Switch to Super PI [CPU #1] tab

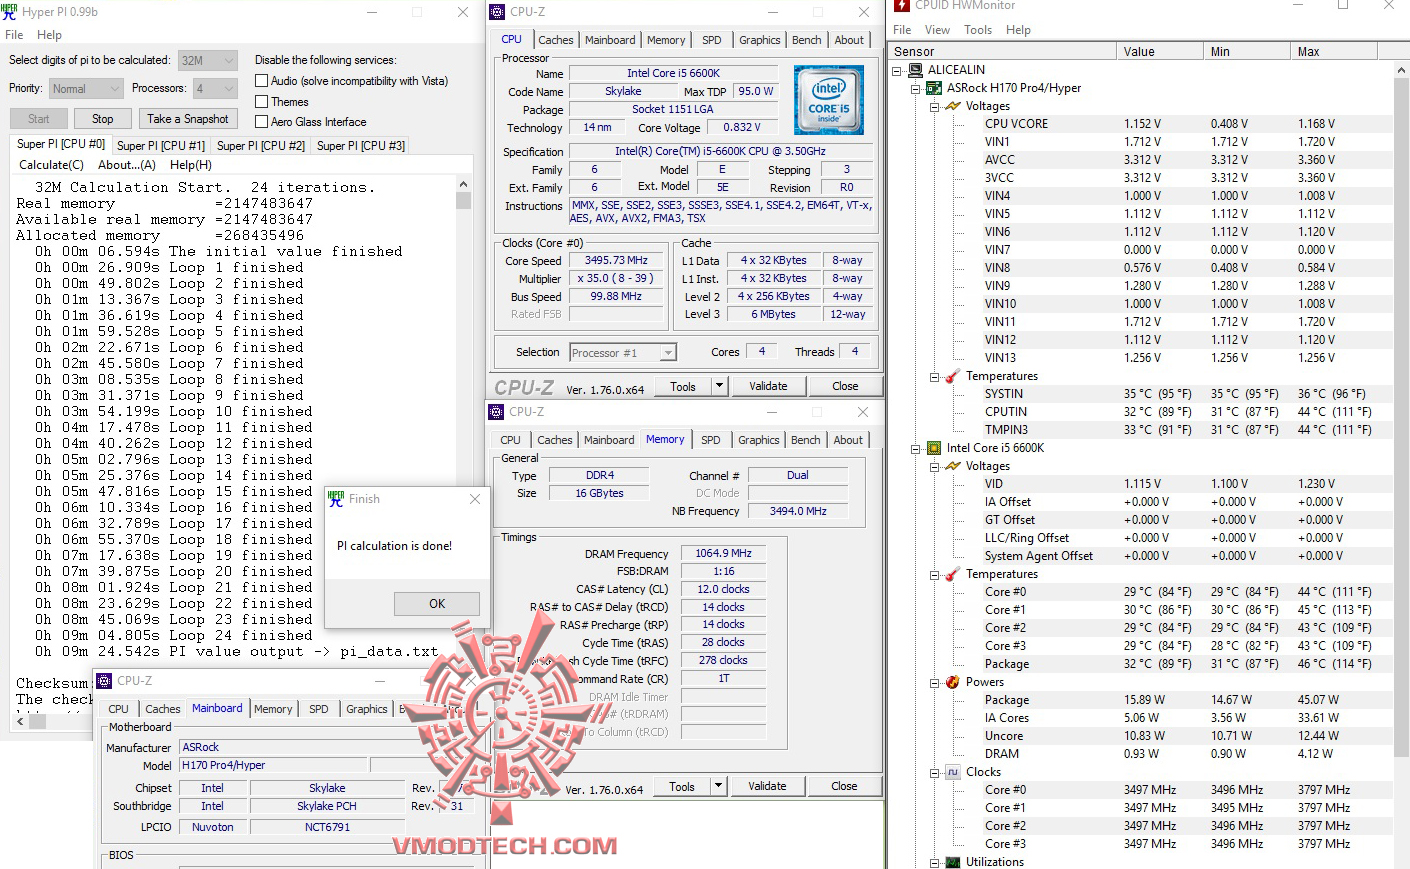click(161, 146)
